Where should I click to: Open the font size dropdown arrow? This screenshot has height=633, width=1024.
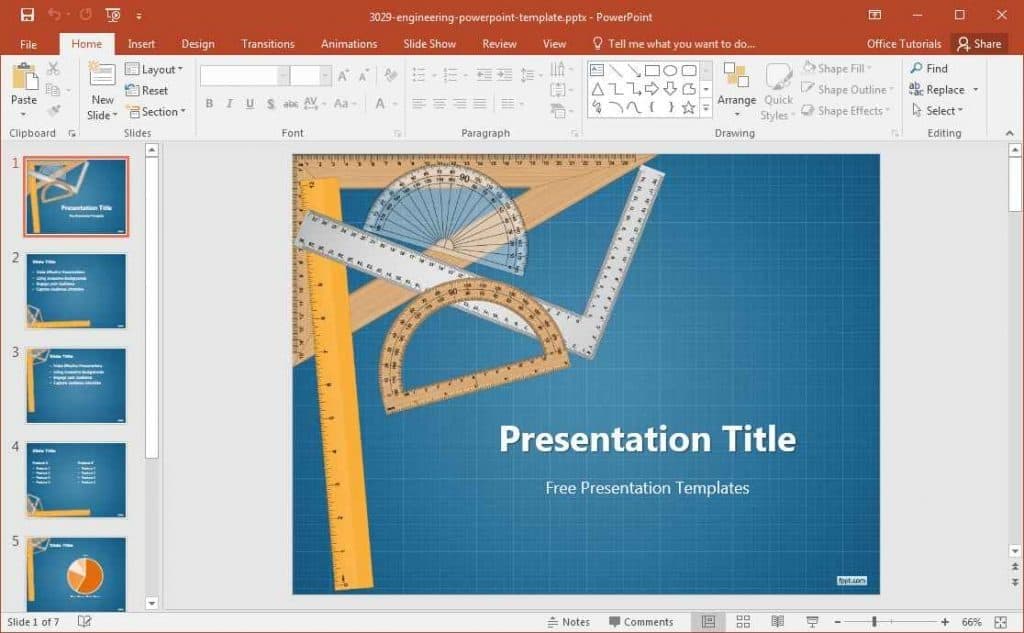pyautogui.click(x=325, y=76)
